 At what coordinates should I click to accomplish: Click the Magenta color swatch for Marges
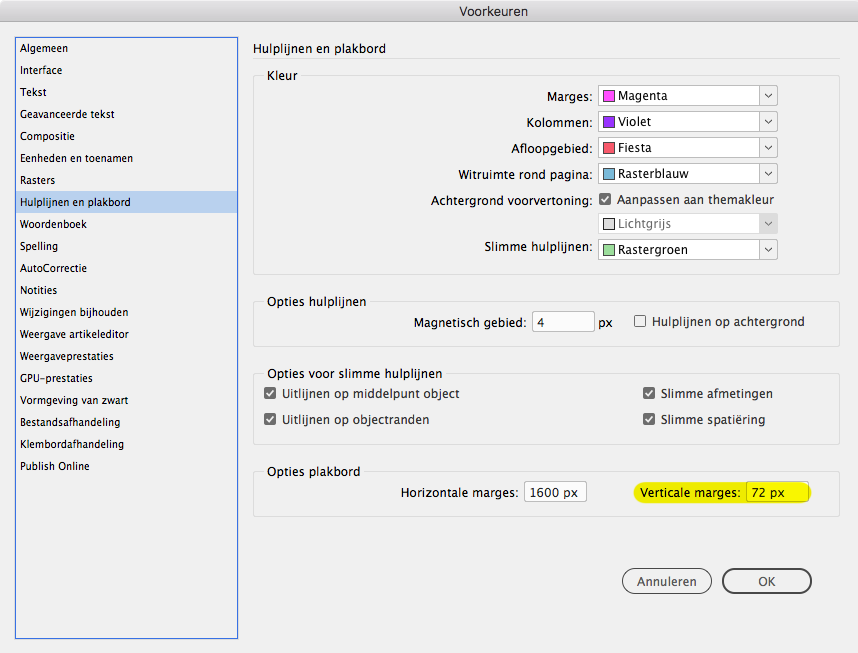(x=608, y=96)
